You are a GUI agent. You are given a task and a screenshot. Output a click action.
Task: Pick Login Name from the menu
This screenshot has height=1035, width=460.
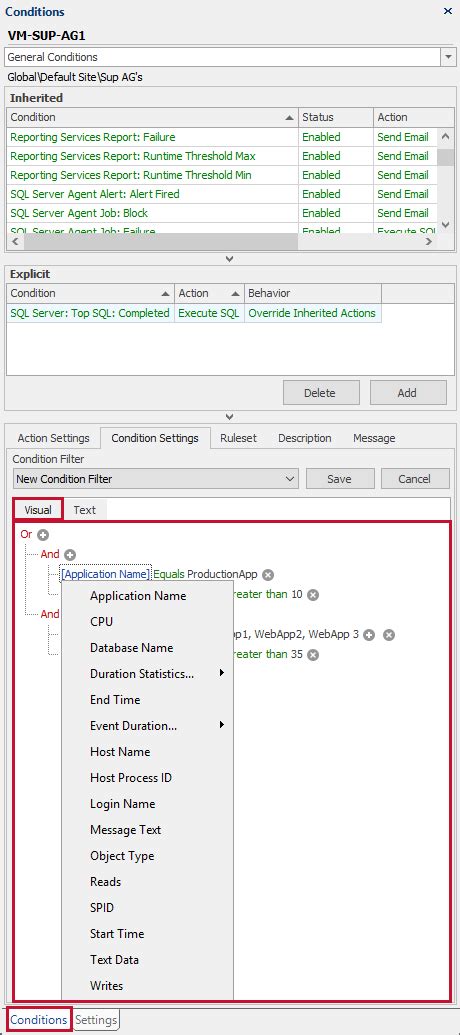[147, 804]
